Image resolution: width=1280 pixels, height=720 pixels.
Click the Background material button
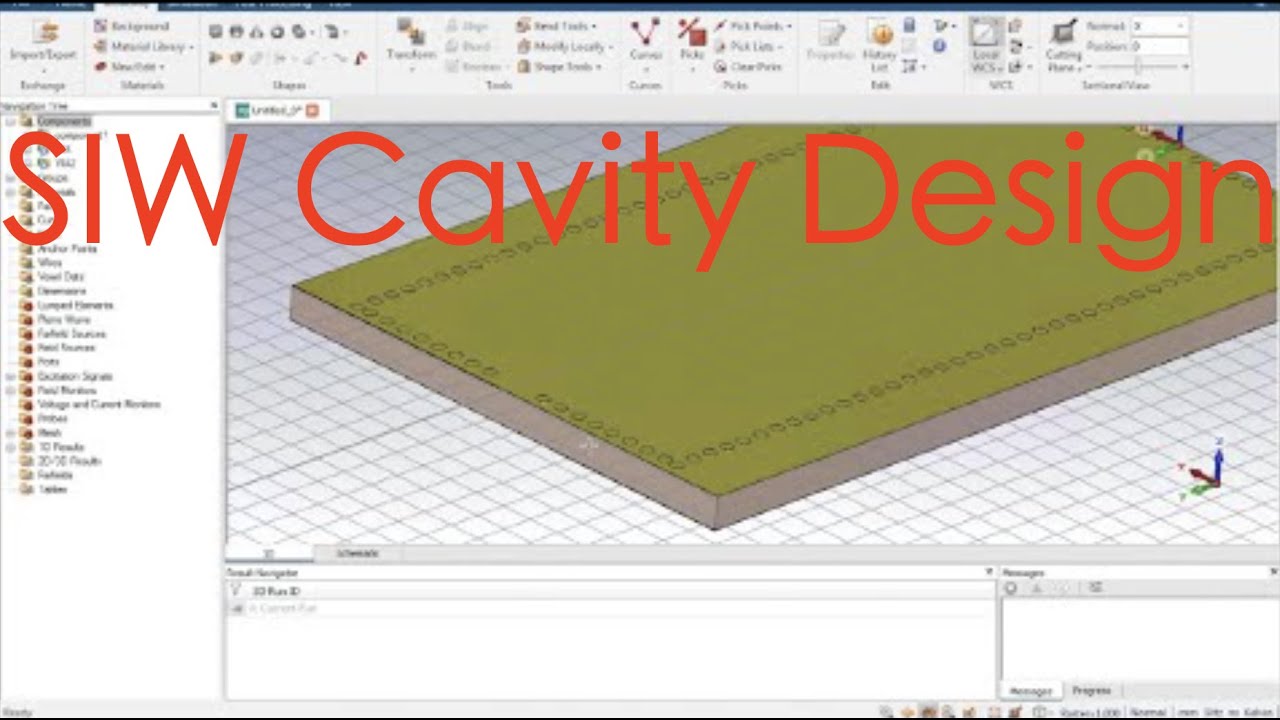tap(132, 25)
